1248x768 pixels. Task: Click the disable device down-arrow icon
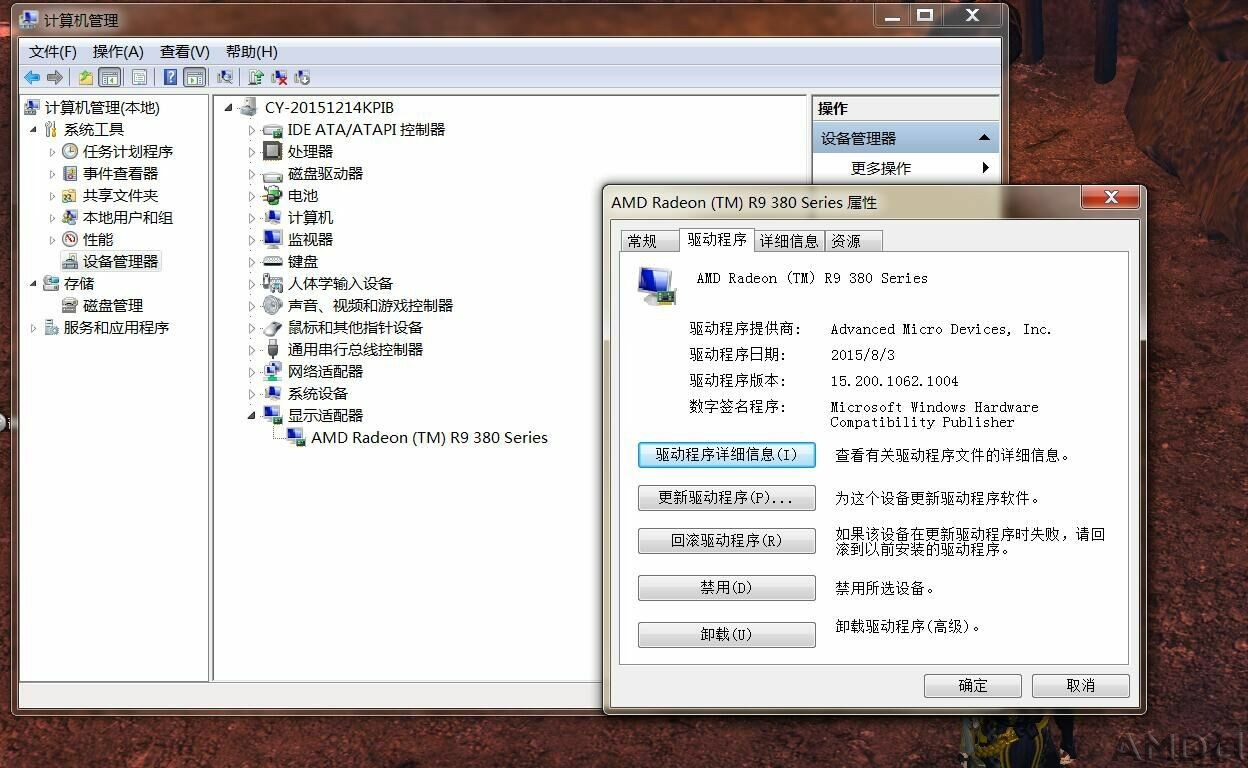point(302,77)
